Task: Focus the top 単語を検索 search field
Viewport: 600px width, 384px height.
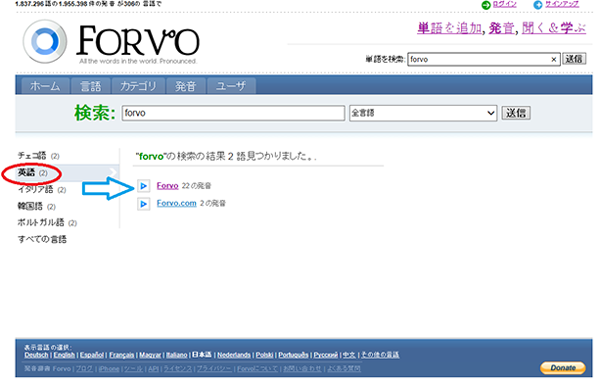Action: [x=484, y=59]
